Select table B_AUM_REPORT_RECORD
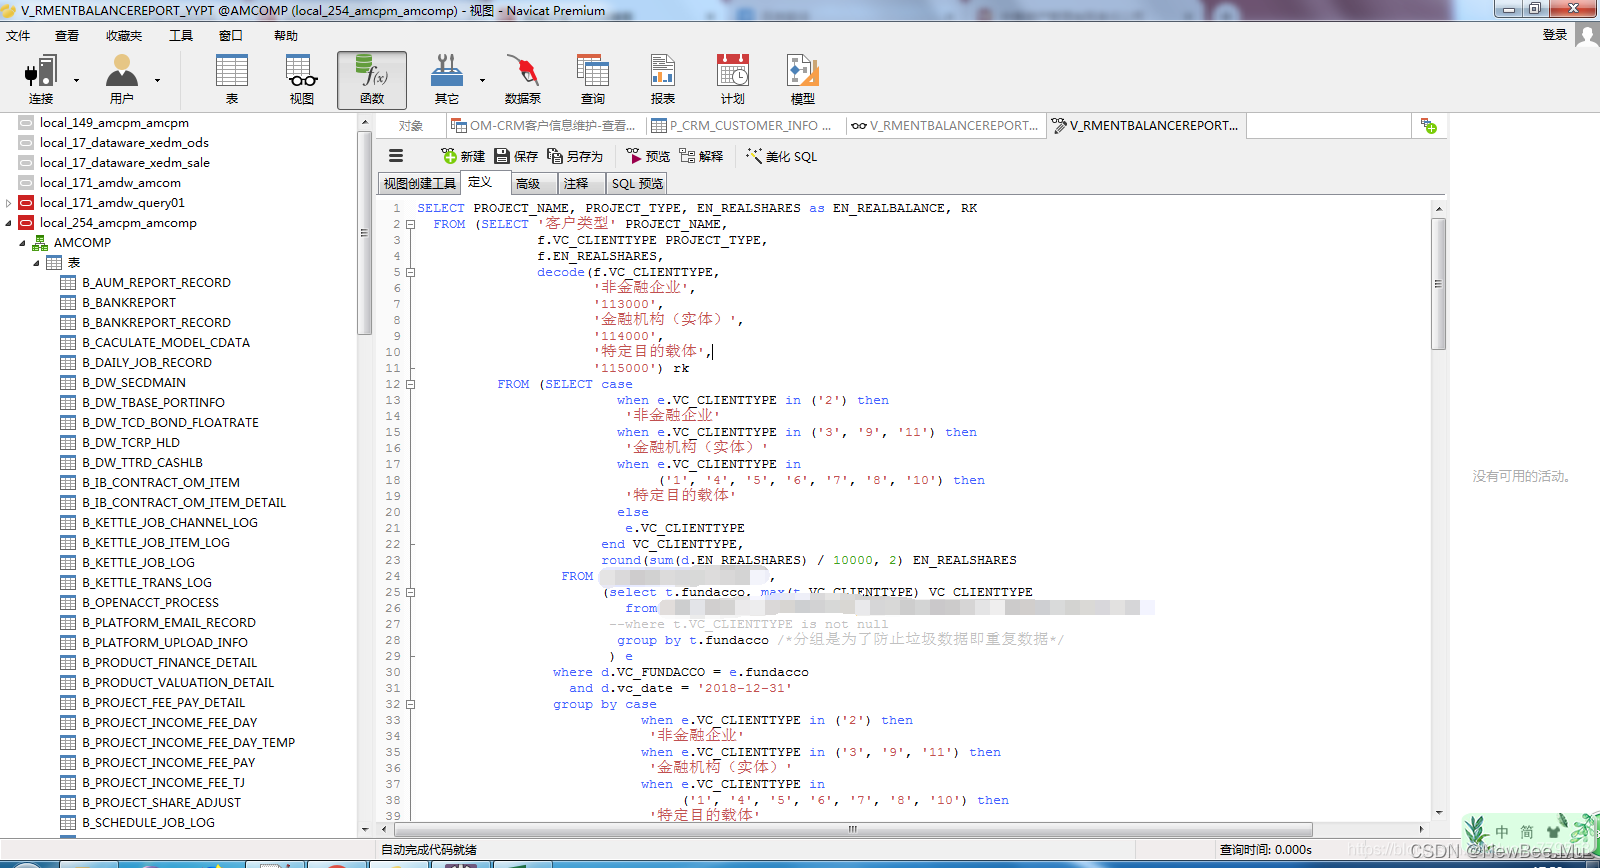This screenshot has height=868, width=1600. (156, 283)
